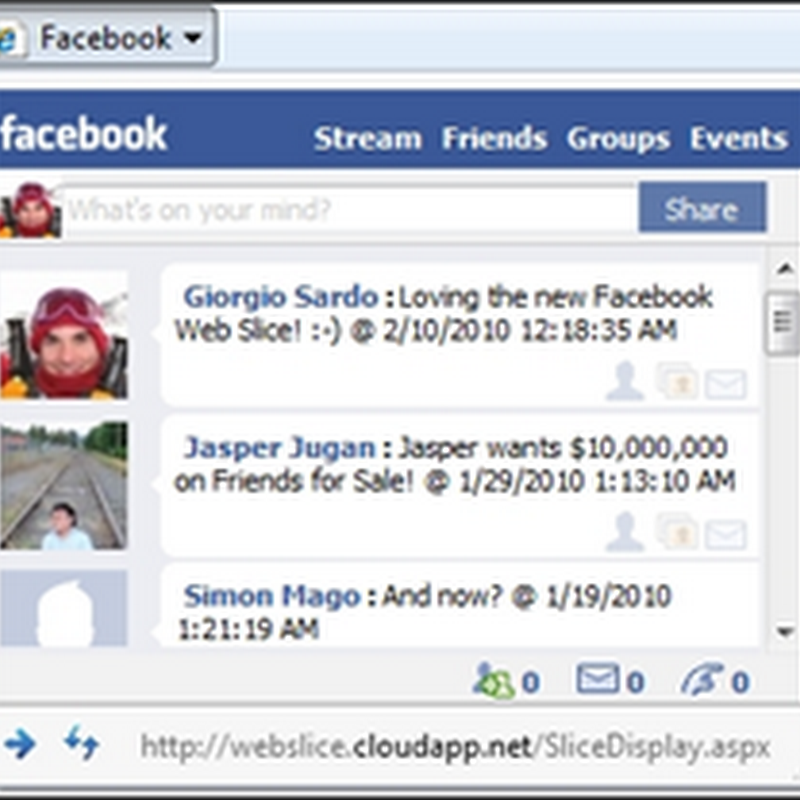
Task: Click the comment icon on Giorgio Sardo's post
Action: click(677, 380)
